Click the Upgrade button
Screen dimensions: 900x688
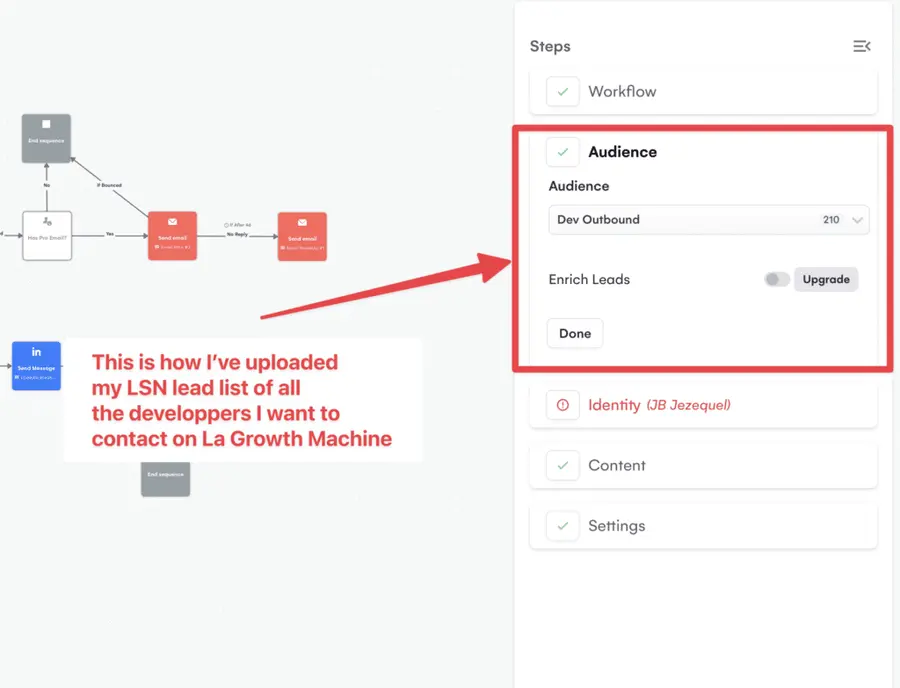pyautogui.click(x=825, y=279)
